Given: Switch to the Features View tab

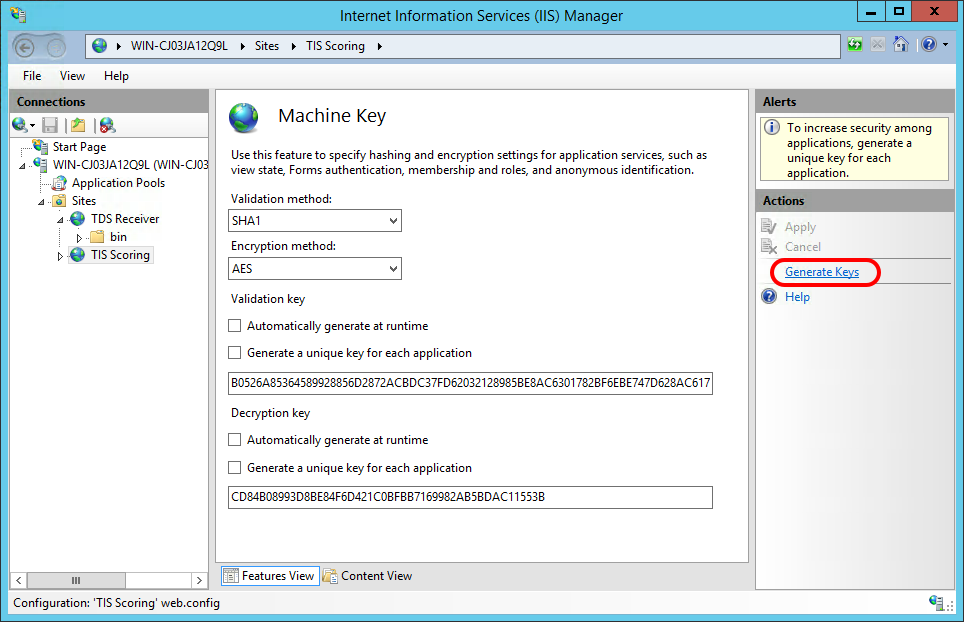Looking at the screenshot, I should pos(271,576).
